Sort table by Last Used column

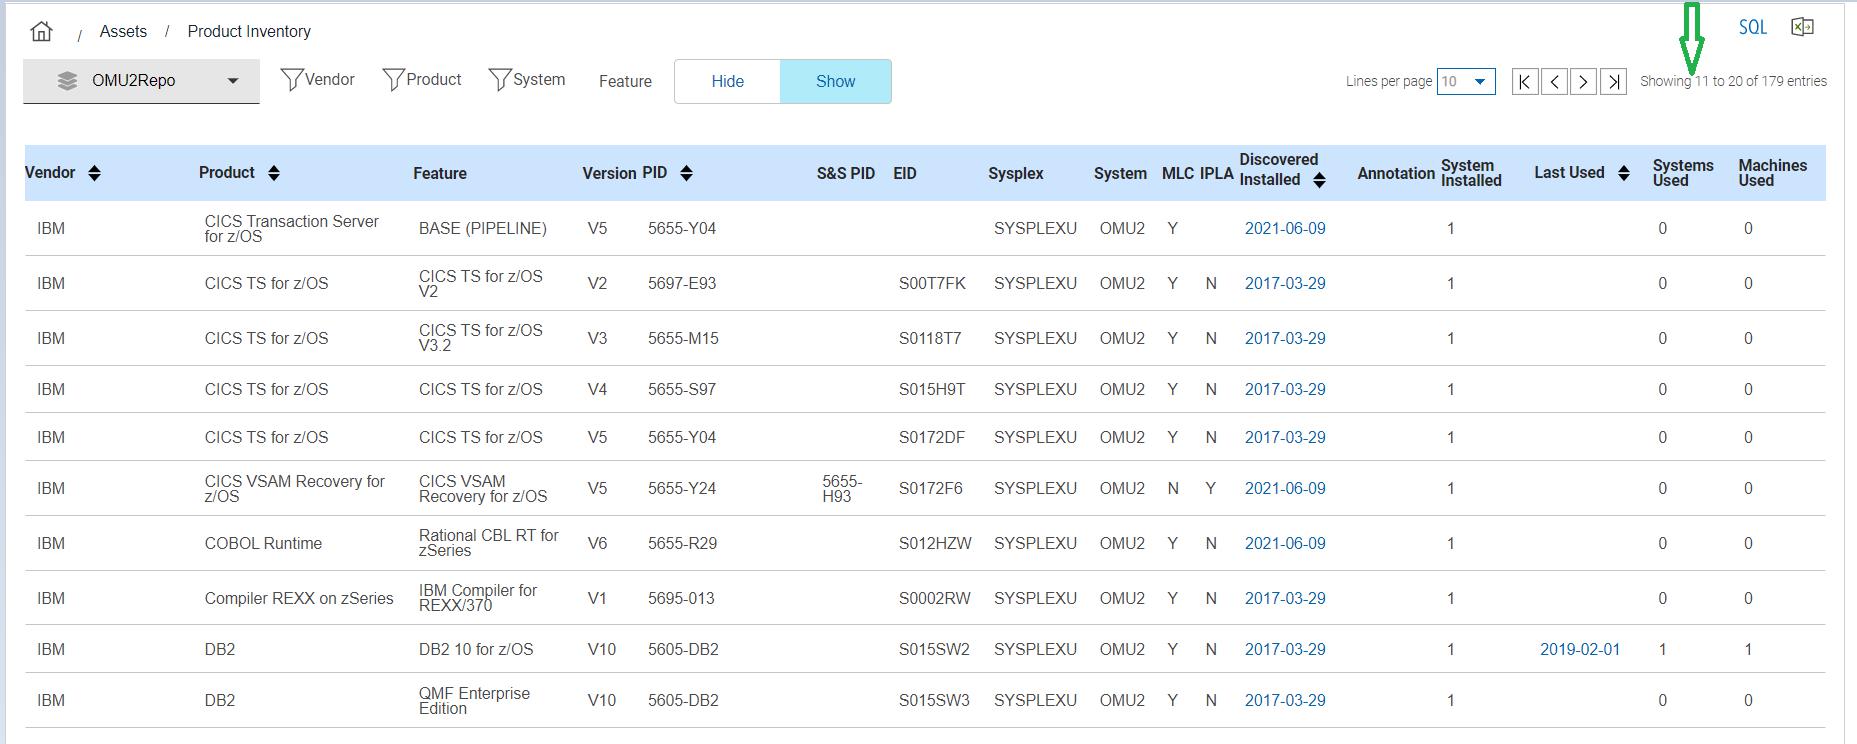pos(1624,173)
